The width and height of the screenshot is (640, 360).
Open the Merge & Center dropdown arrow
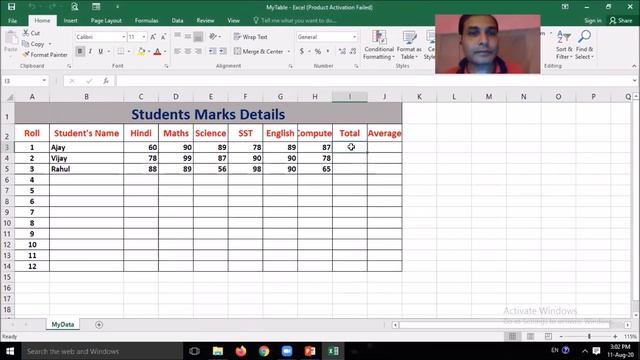[x=289, y=51]
